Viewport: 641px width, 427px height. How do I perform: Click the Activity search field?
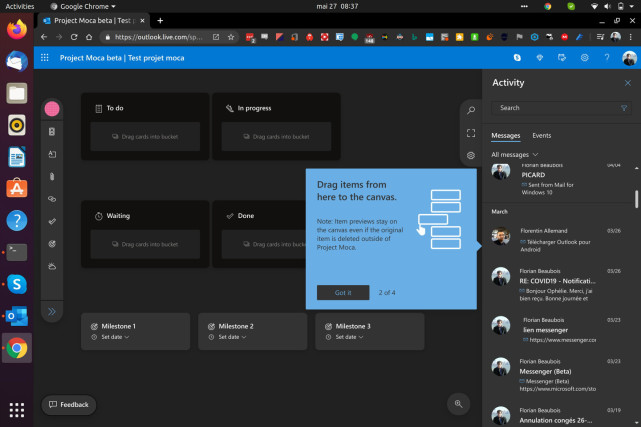click(561, 108)
